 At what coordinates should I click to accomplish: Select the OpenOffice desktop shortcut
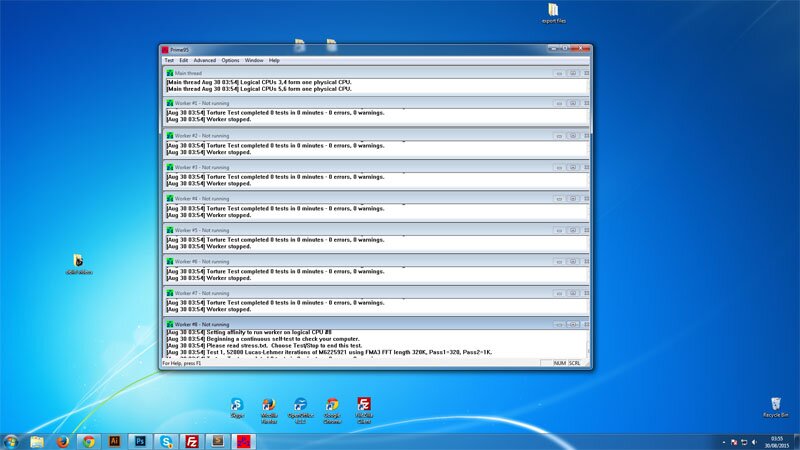pyautogui.click(x=301, y=410)
